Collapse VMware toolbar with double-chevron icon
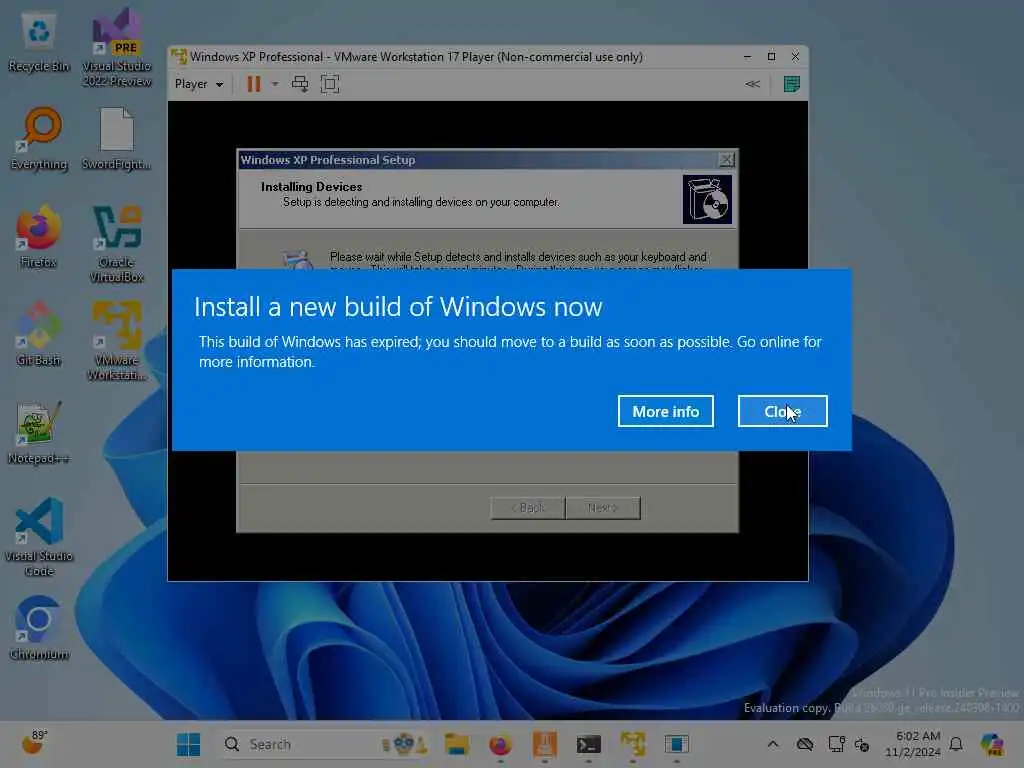The width and height of the screenshot is (1024, 768). (x=752, y=84)
